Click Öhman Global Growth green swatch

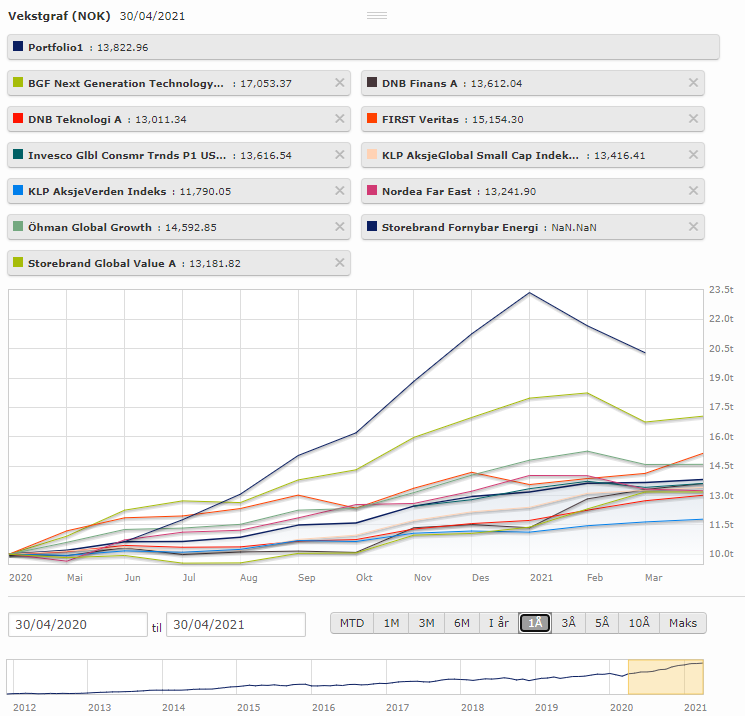tap(18, 226)
